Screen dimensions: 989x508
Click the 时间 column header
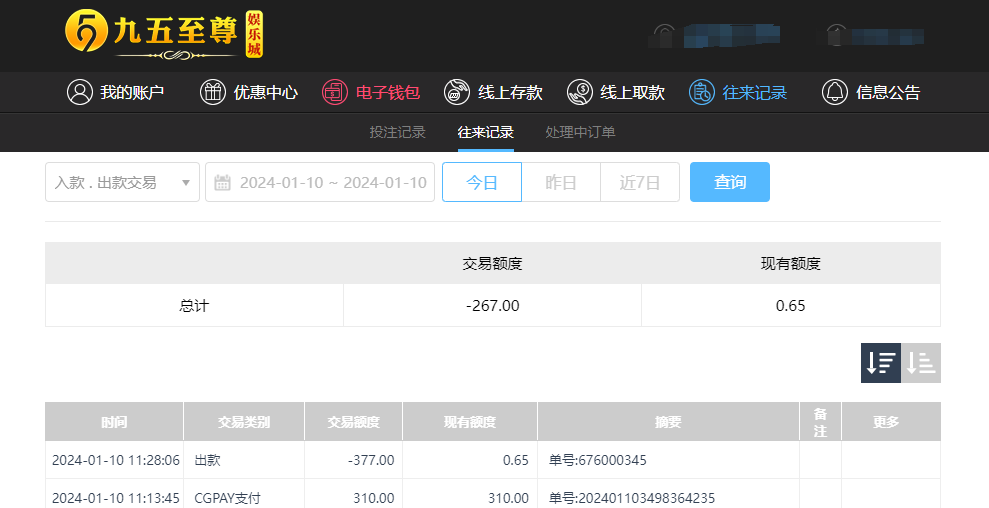[114, 422]
